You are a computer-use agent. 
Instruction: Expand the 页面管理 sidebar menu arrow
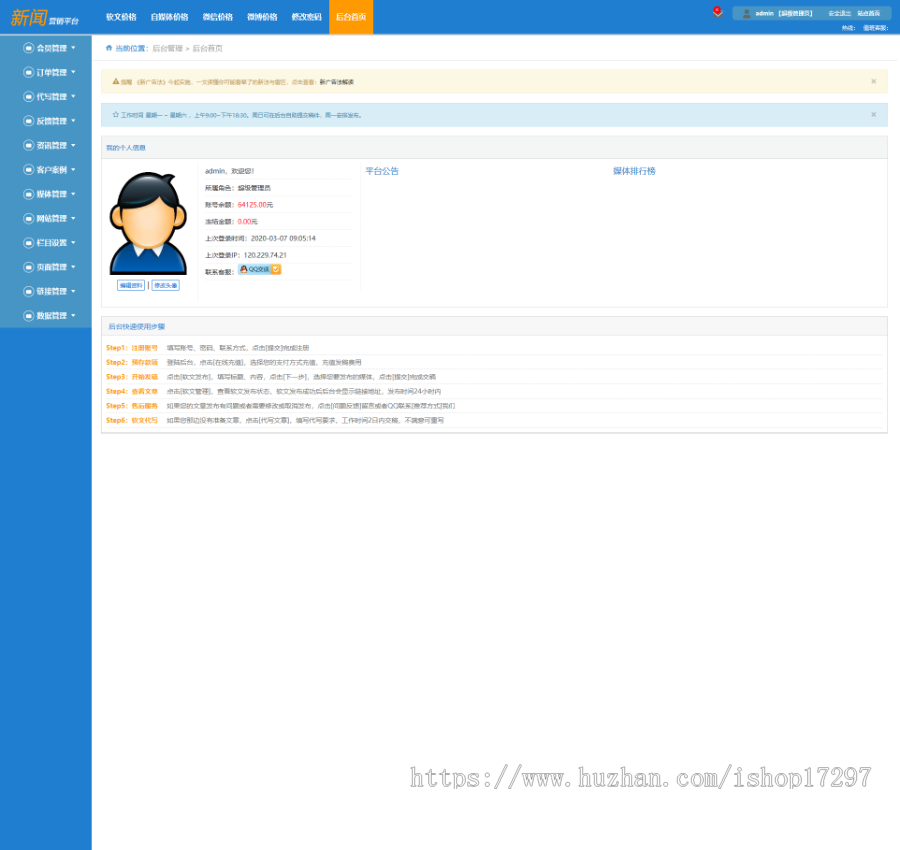(x=73, y=267)
